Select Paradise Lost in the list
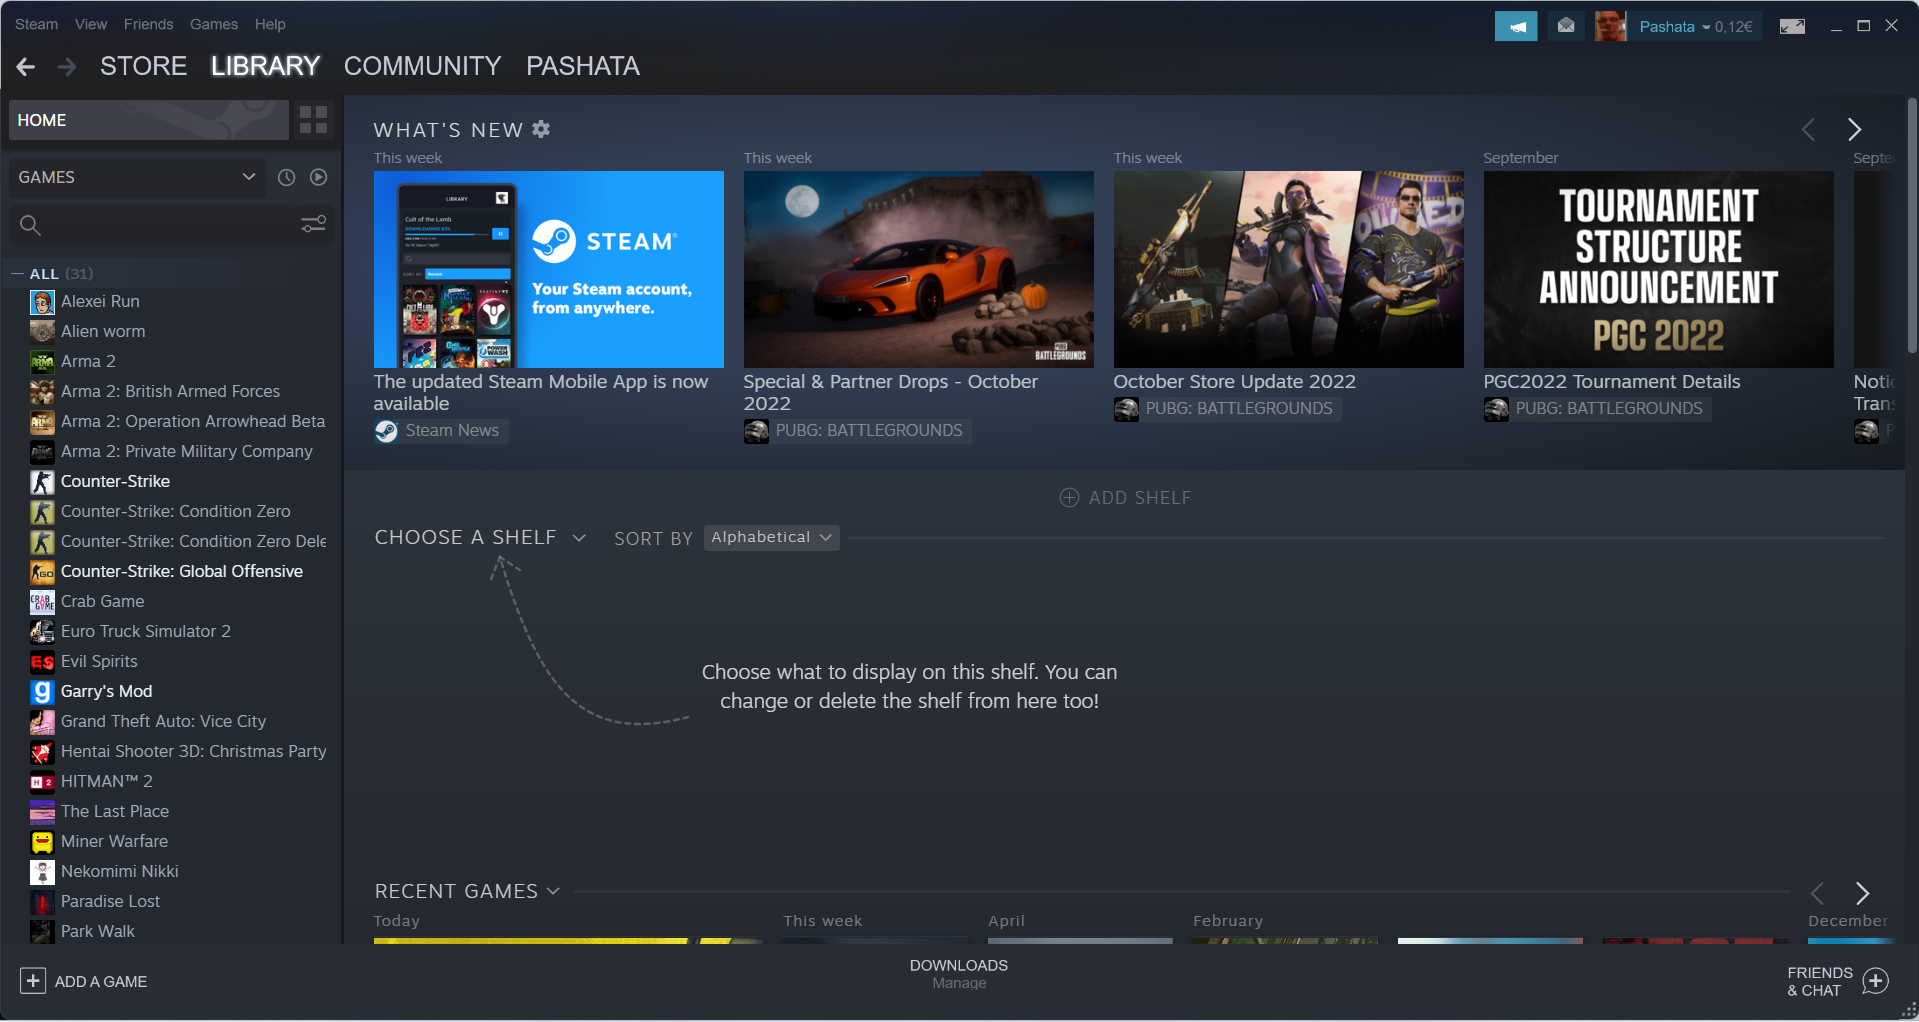Screen dimensions: 1919x1022 click(110, 901)
